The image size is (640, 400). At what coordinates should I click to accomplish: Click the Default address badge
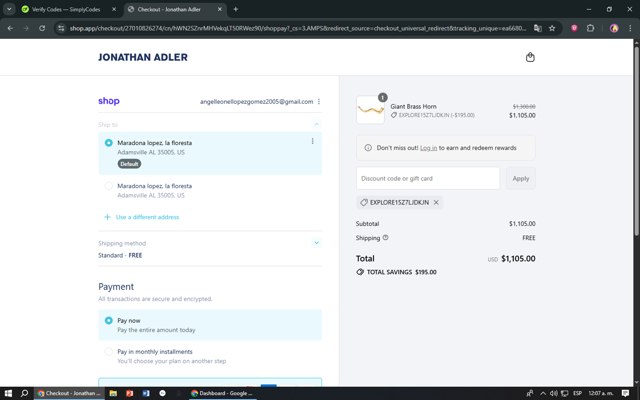(x=129, y=164)
